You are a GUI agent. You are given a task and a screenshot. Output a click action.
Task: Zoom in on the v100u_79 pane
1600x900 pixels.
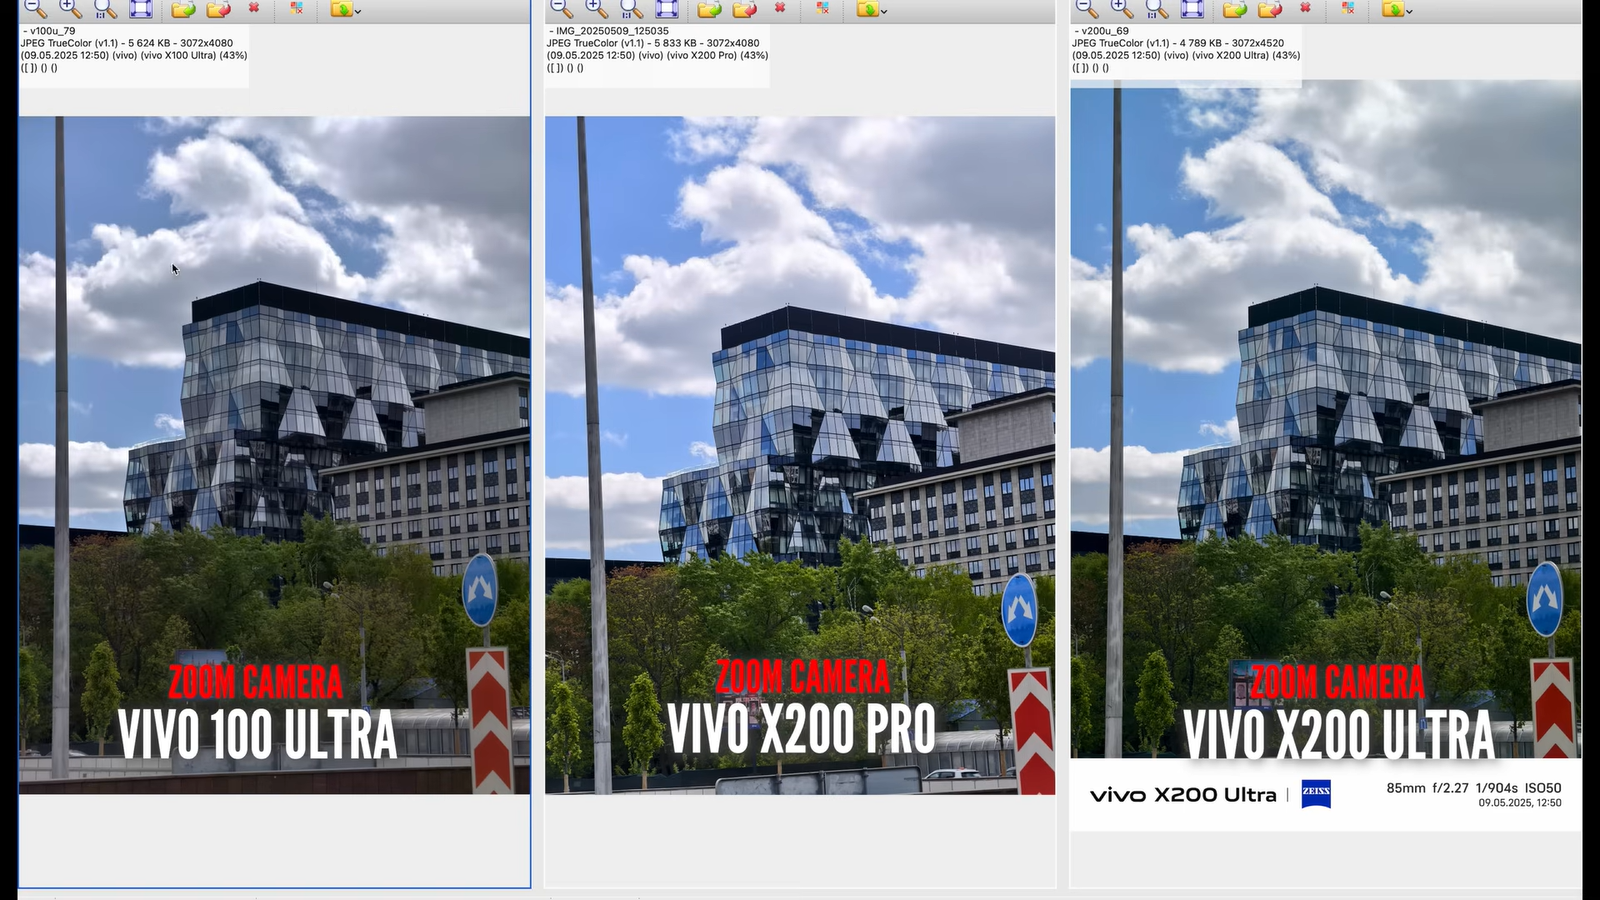click(70, 8)
